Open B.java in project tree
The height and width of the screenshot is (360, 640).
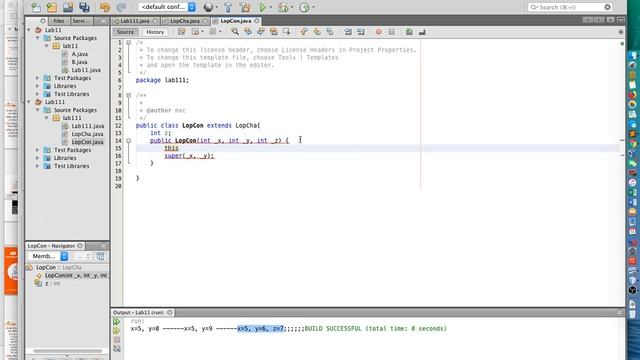[x=80, y=62]
